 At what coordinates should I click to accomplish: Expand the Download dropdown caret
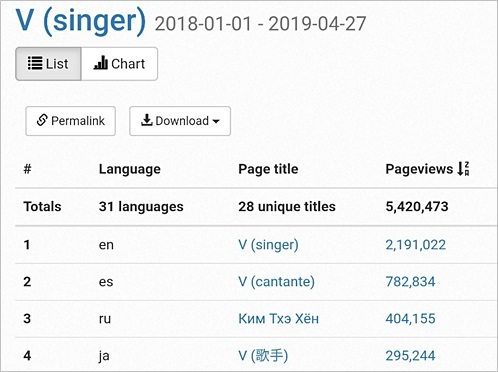click(216, 121)
